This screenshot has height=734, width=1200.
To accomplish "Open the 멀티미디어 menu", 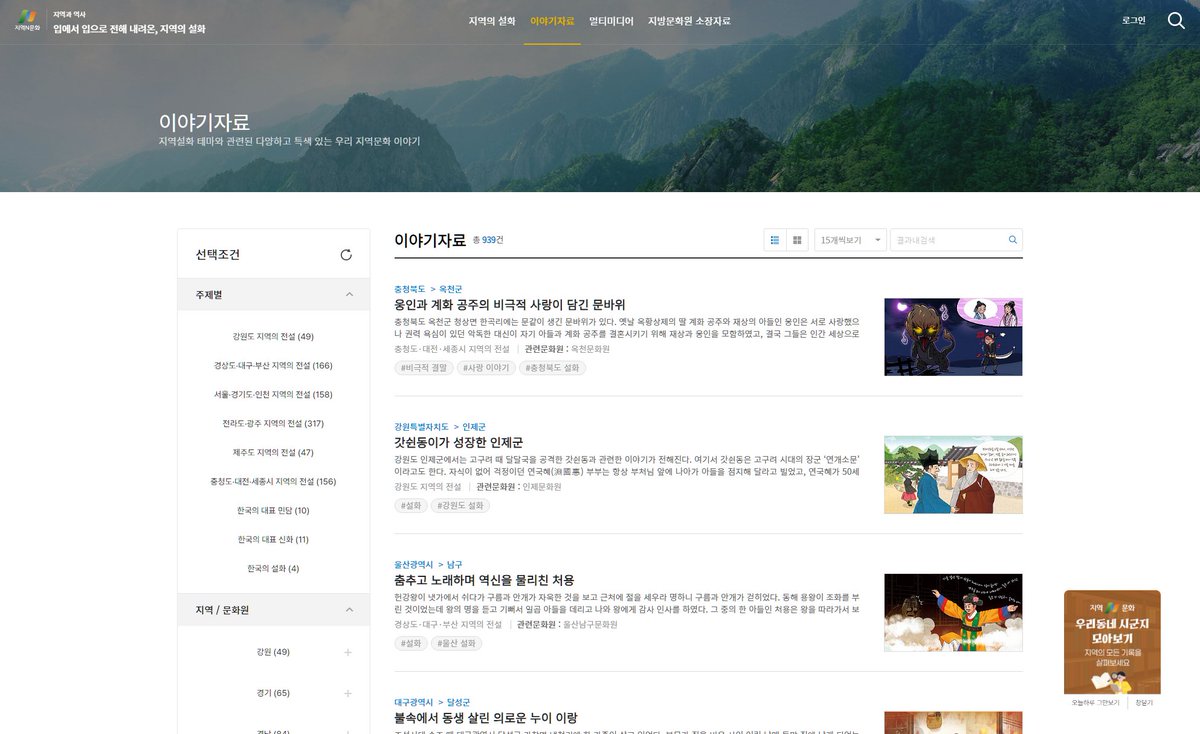I will pos(611,21).
